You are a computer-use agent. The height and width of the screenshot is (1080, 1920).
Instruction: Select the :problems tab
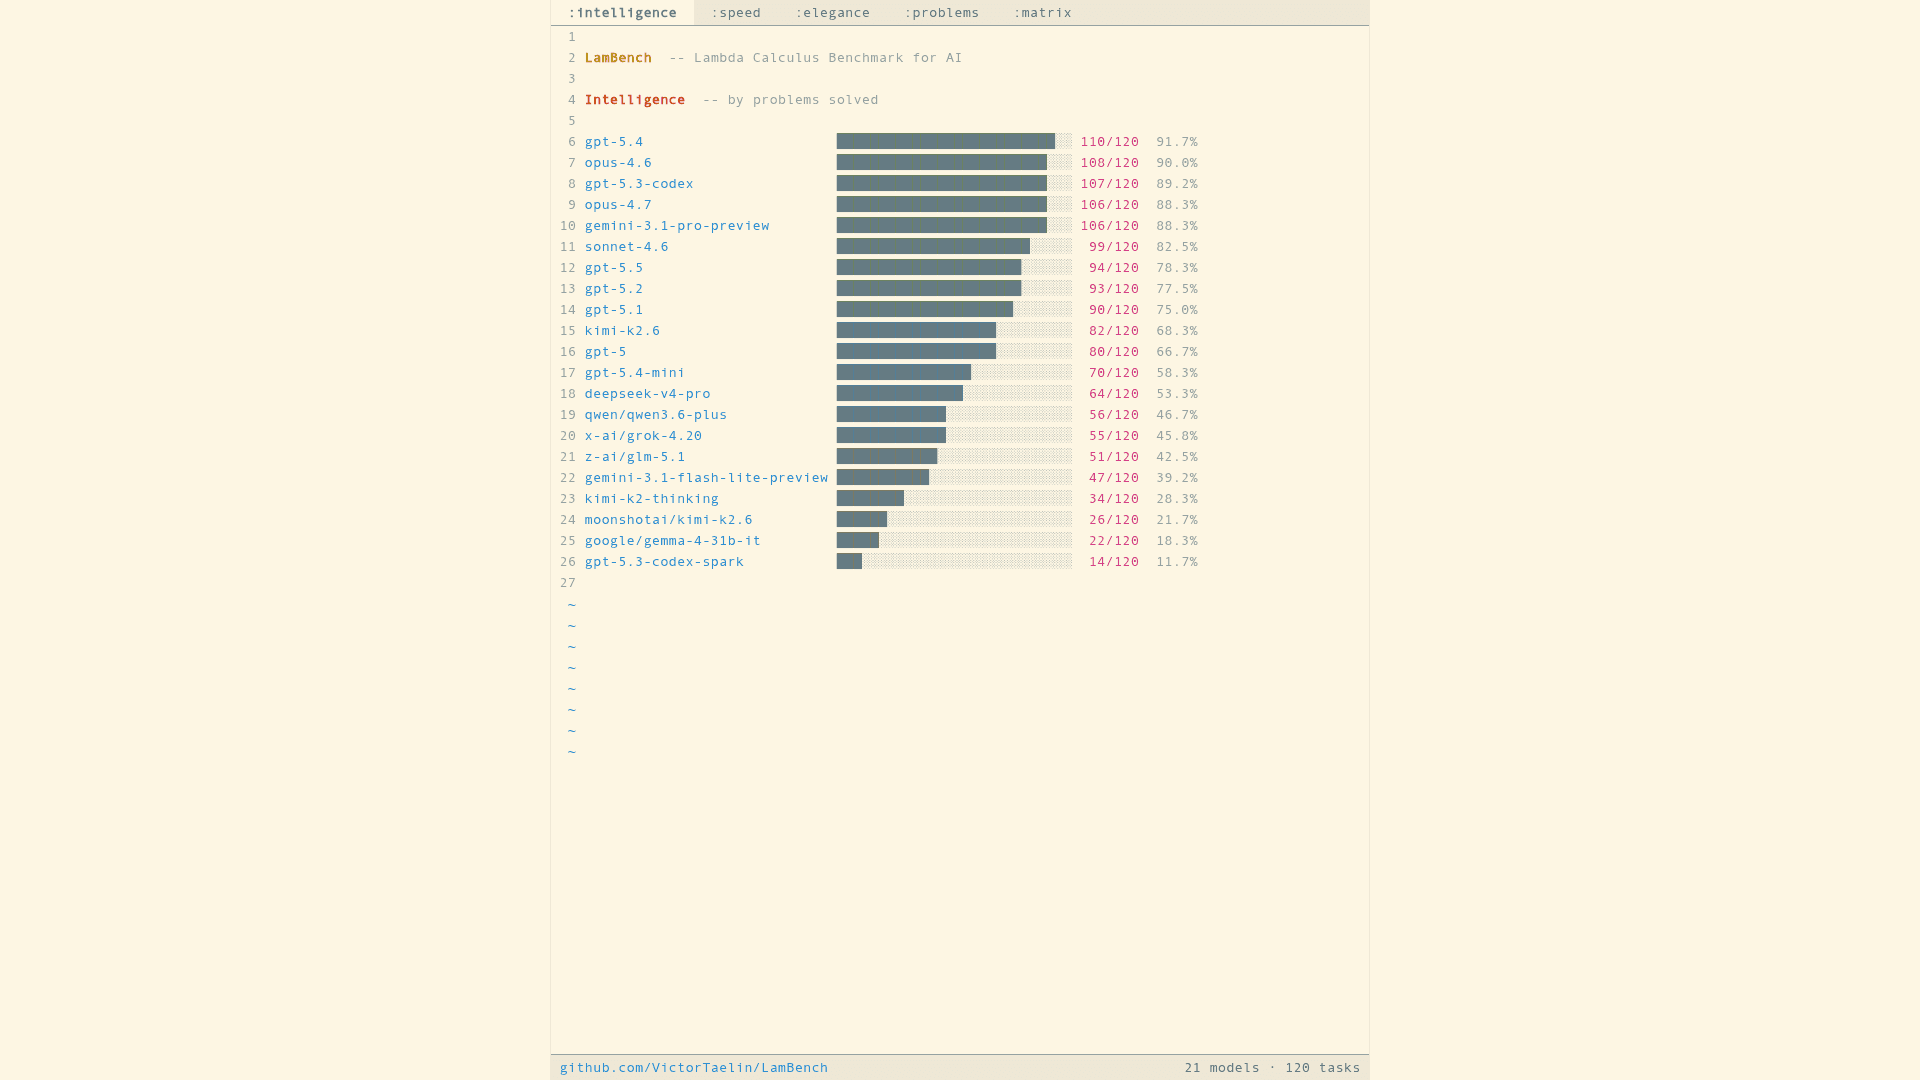[941, 13]
